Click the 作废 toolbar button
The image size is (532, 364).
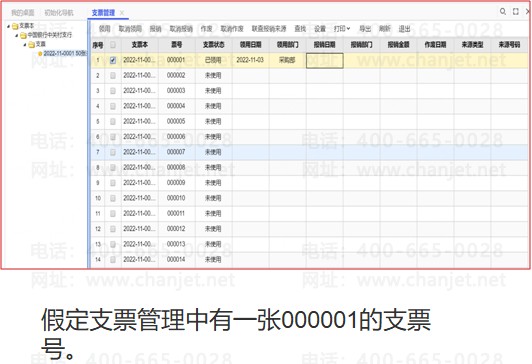pyautogui.click(x=206, y=29)
